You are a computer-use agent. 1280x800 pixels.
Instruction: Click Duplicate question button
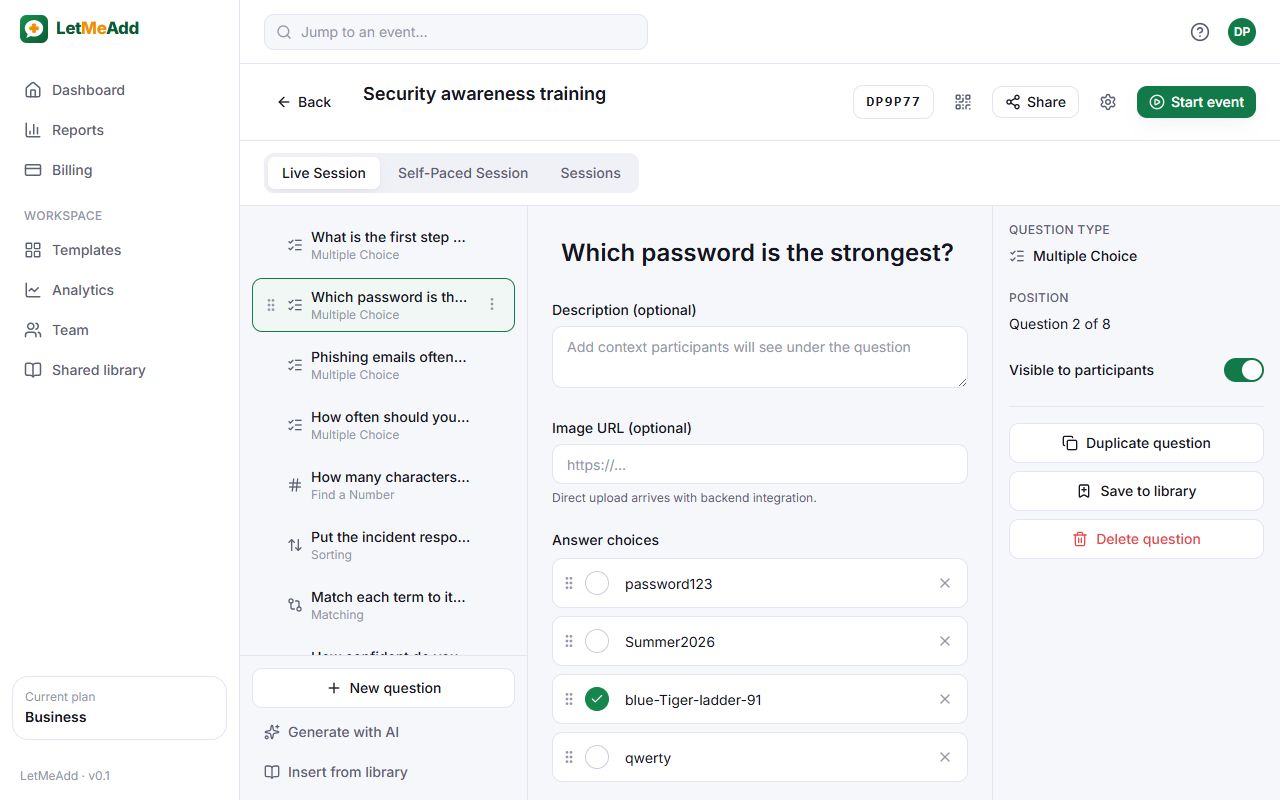click(1136, 443)
